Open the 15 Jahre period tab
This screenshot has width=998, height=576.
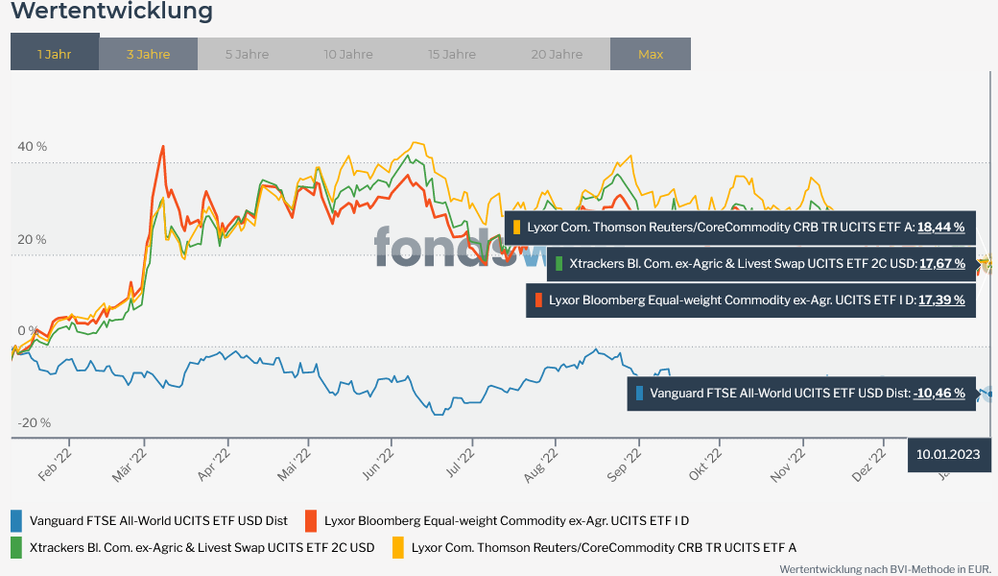pyautogui.click(x=451, y=54)
